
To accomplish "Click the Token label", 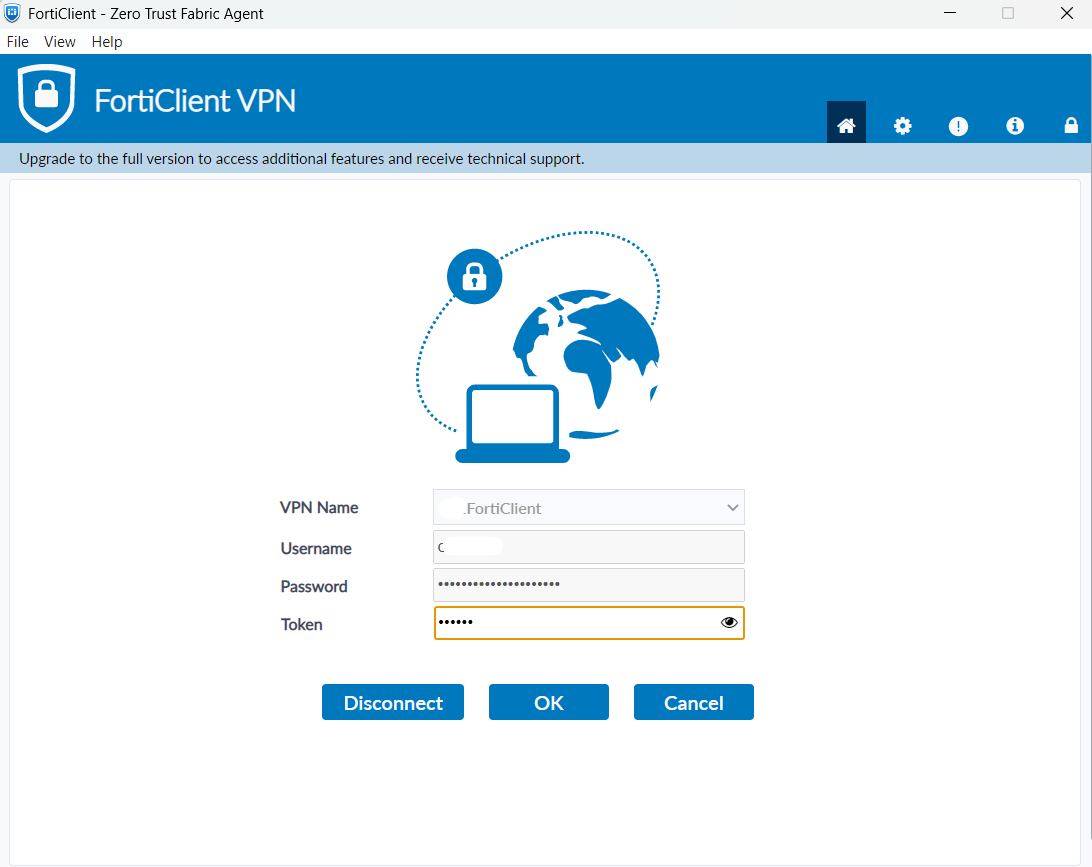I will [x=302, y=625].
